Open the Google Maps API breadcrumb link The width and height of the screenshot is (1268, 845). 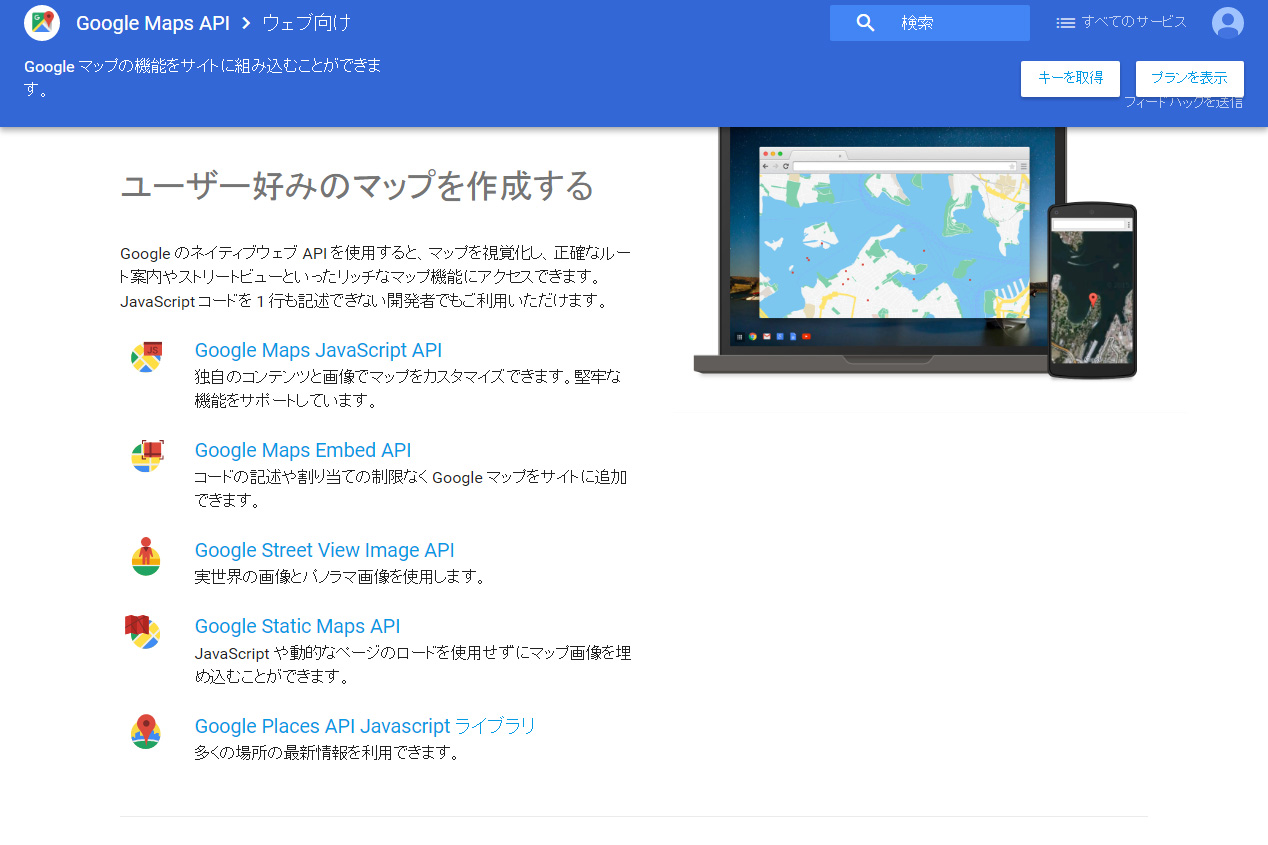[x=153, y=23]
